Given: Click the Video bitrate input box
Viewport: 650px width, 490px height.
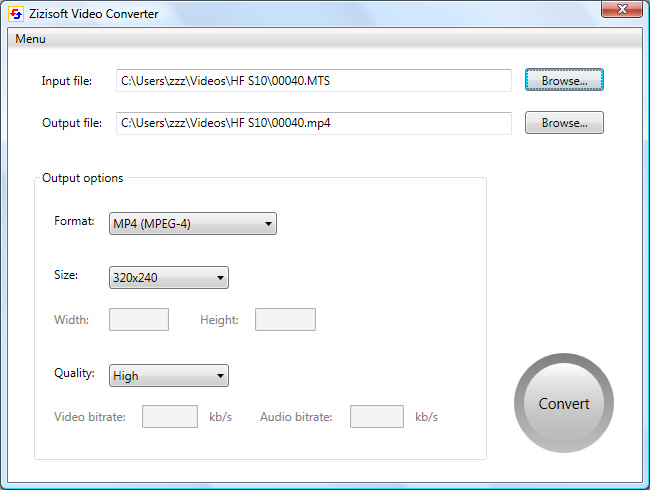Looking at the screenshot, I should [x=170, y=417].
